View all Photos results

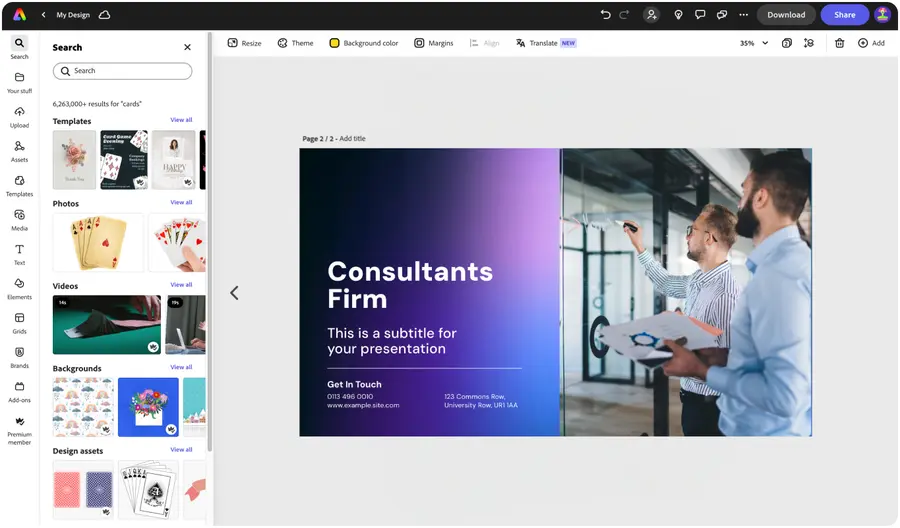point(181,203)
